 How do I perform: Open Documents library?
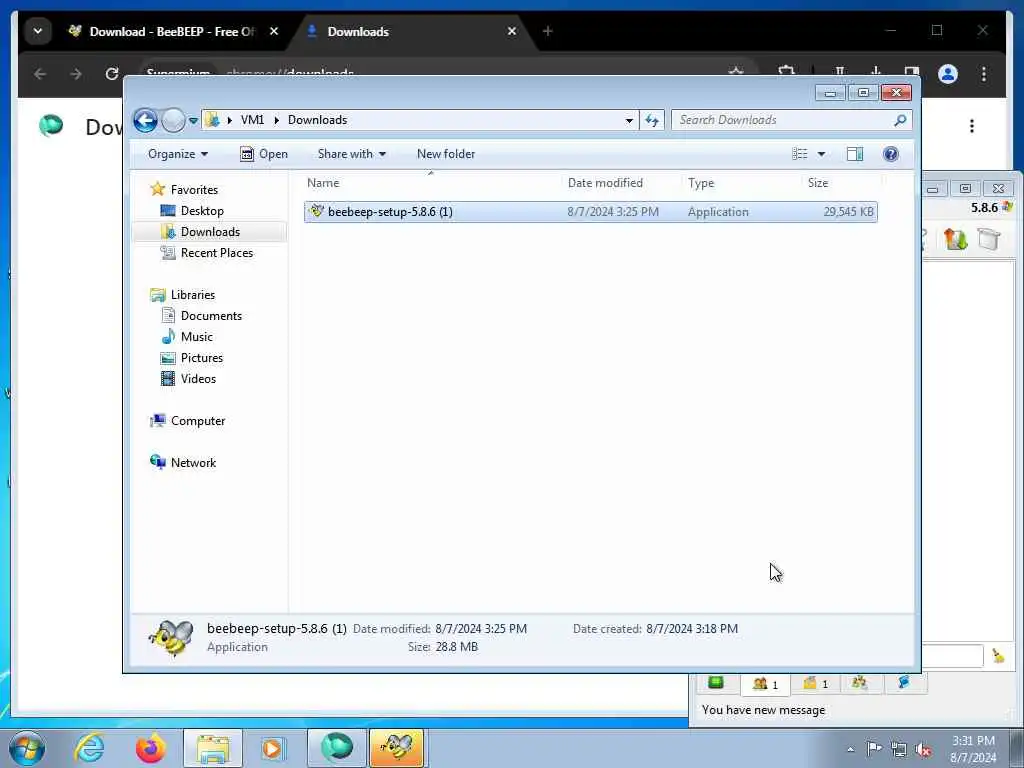point(211,316)
